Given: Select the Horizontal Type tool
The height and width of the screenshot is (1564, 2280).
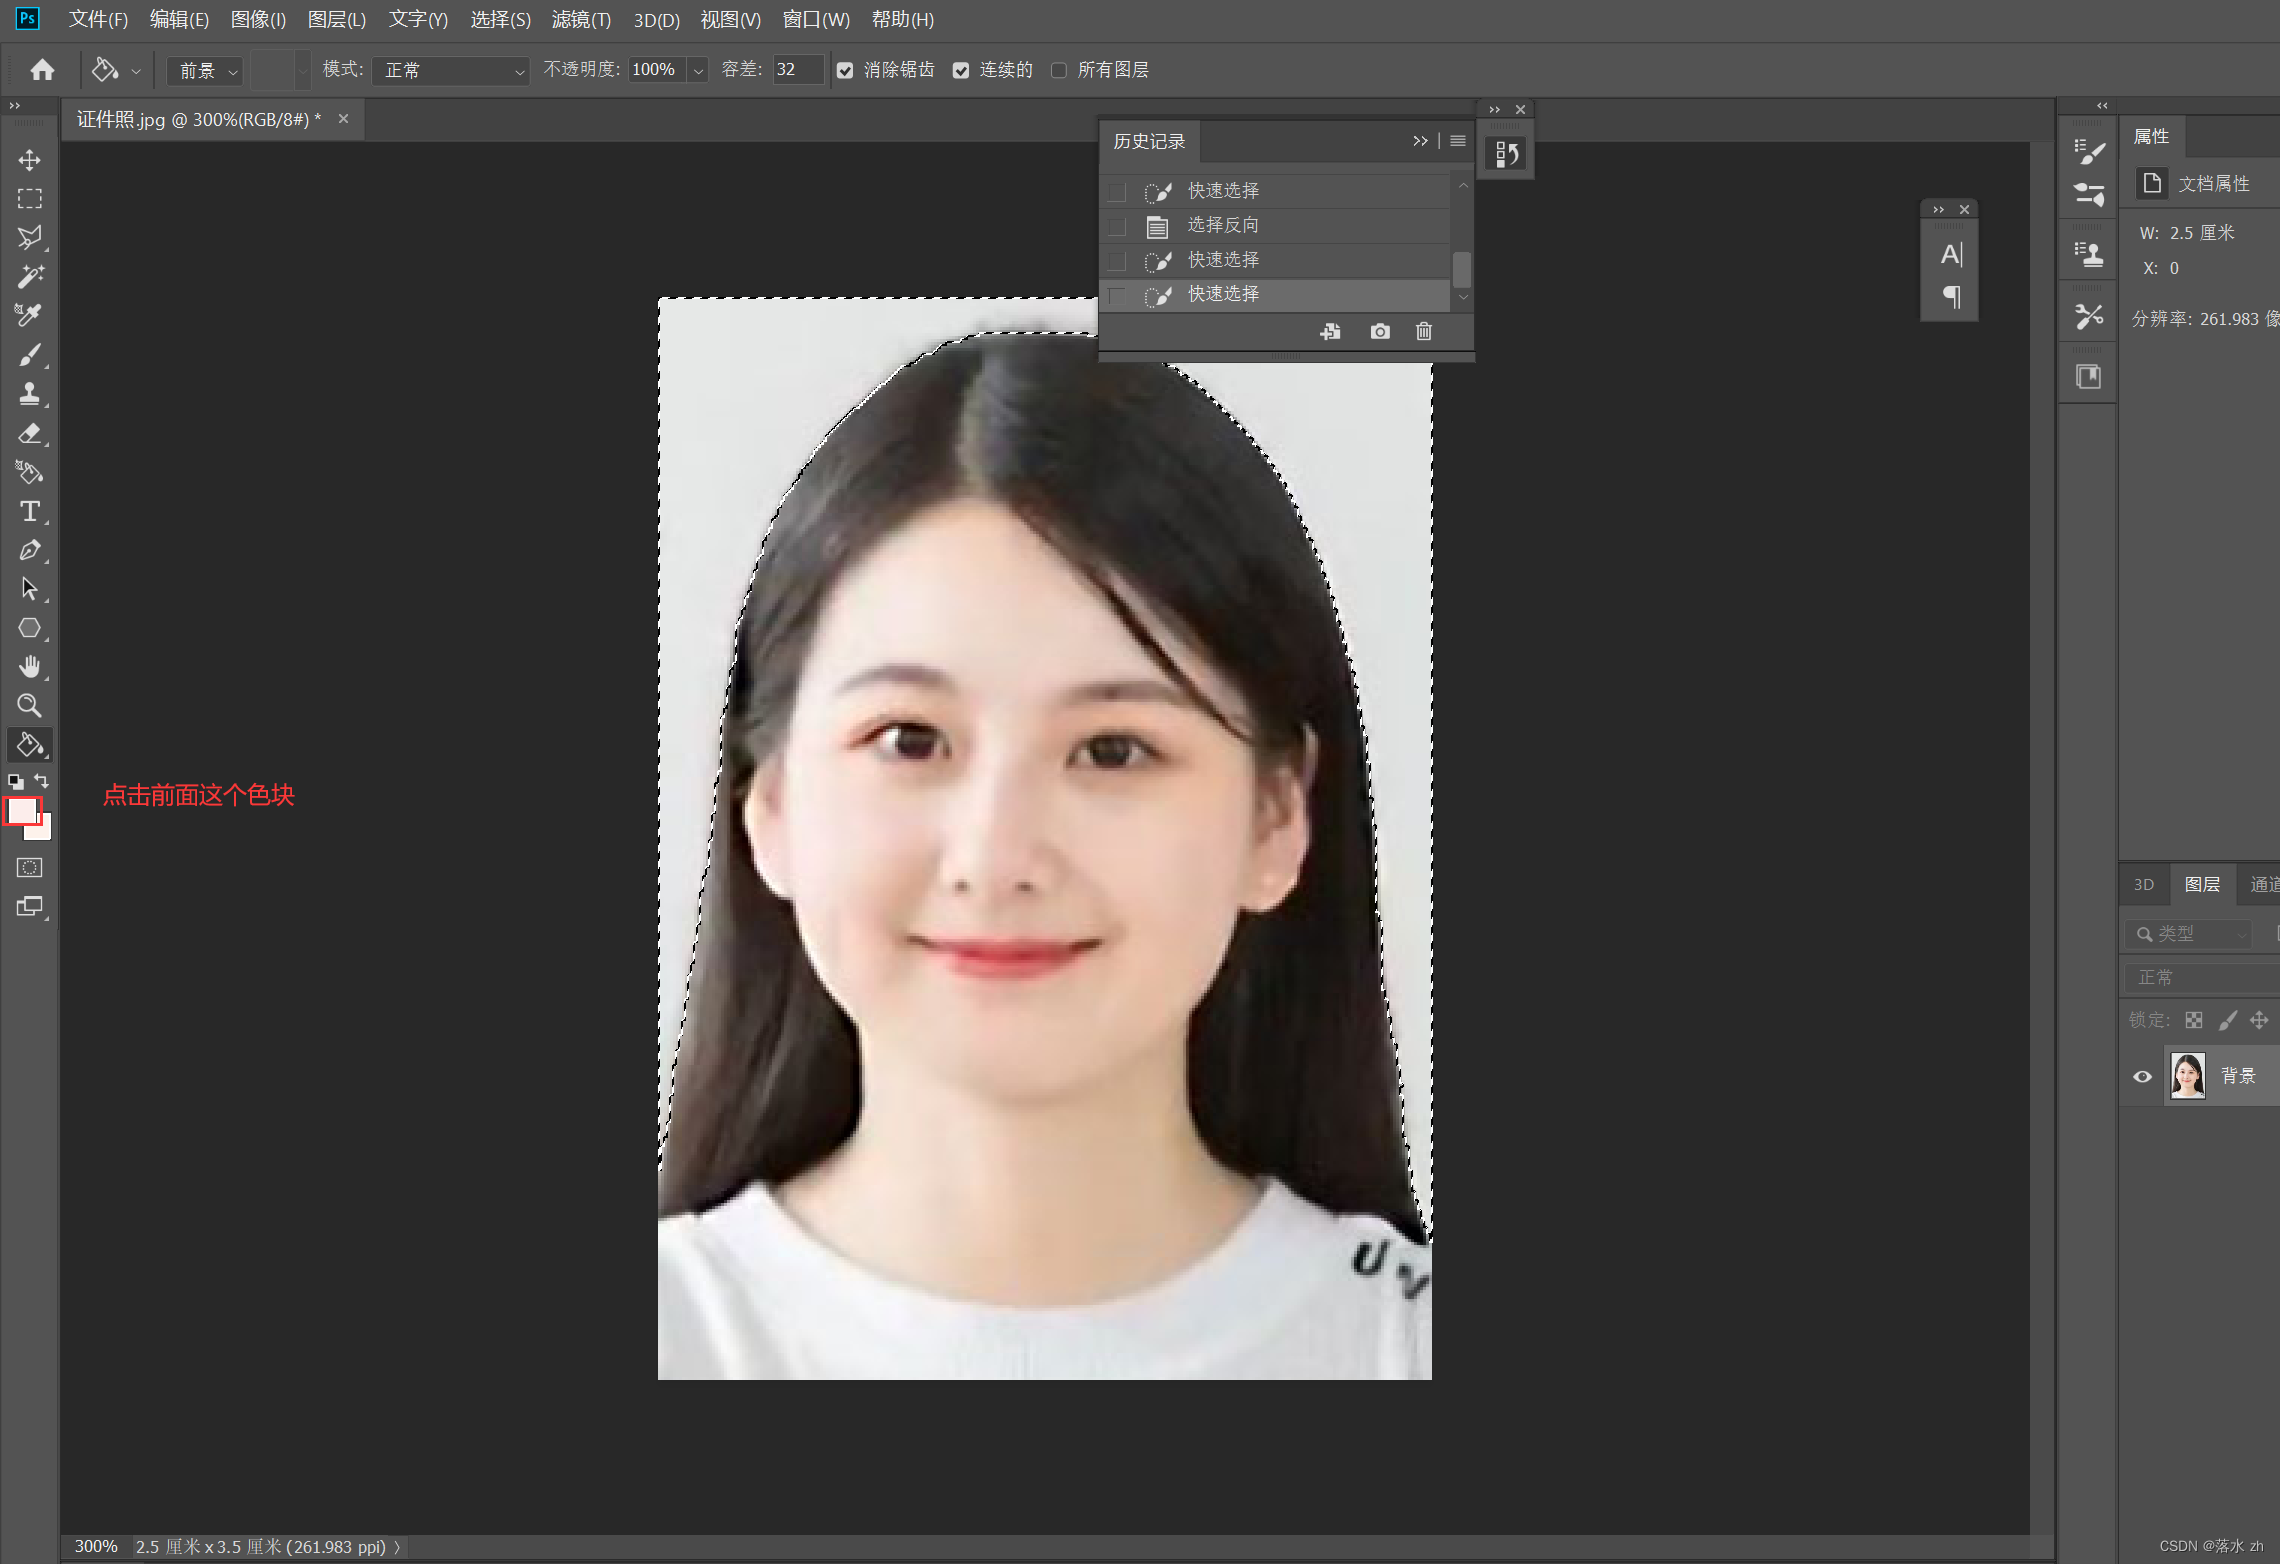Looking at the screenshot, I should [29, 511].
